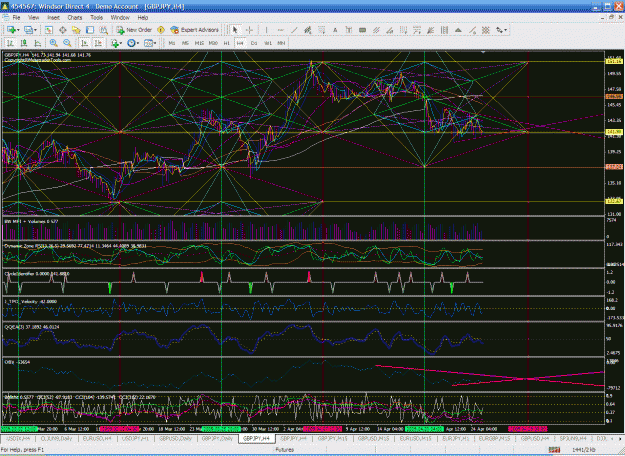Switch timeframe to M15
The image size is (625, 456).
199,43
